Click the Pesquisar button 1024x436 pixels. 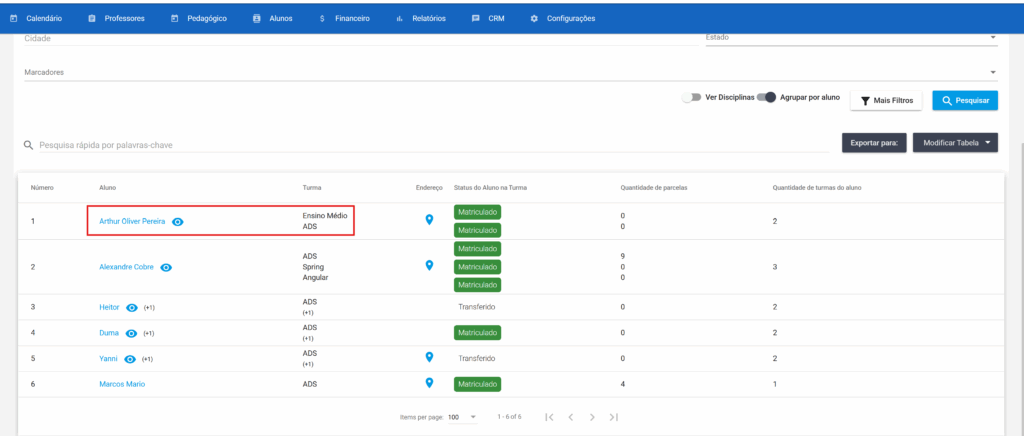click(x=965, y=101)
